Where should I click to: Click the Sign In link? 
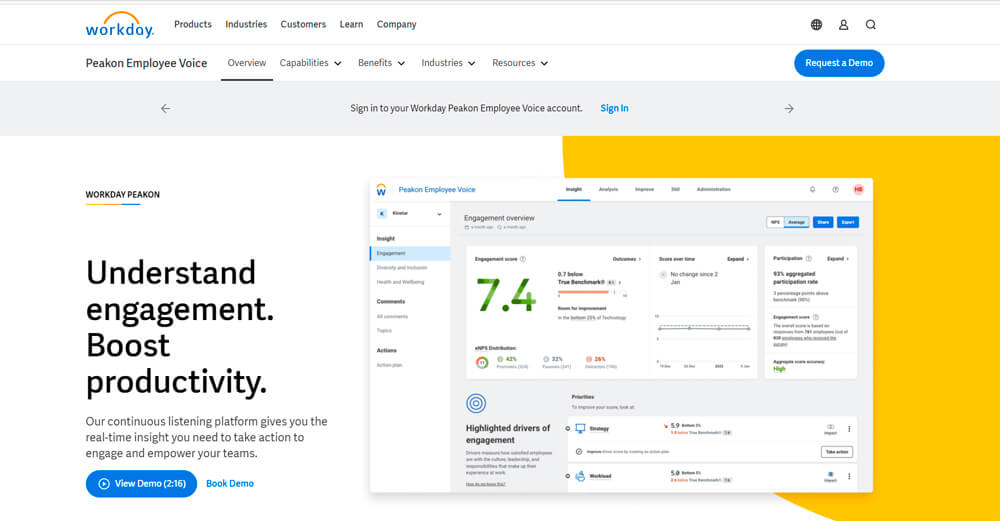614,108
